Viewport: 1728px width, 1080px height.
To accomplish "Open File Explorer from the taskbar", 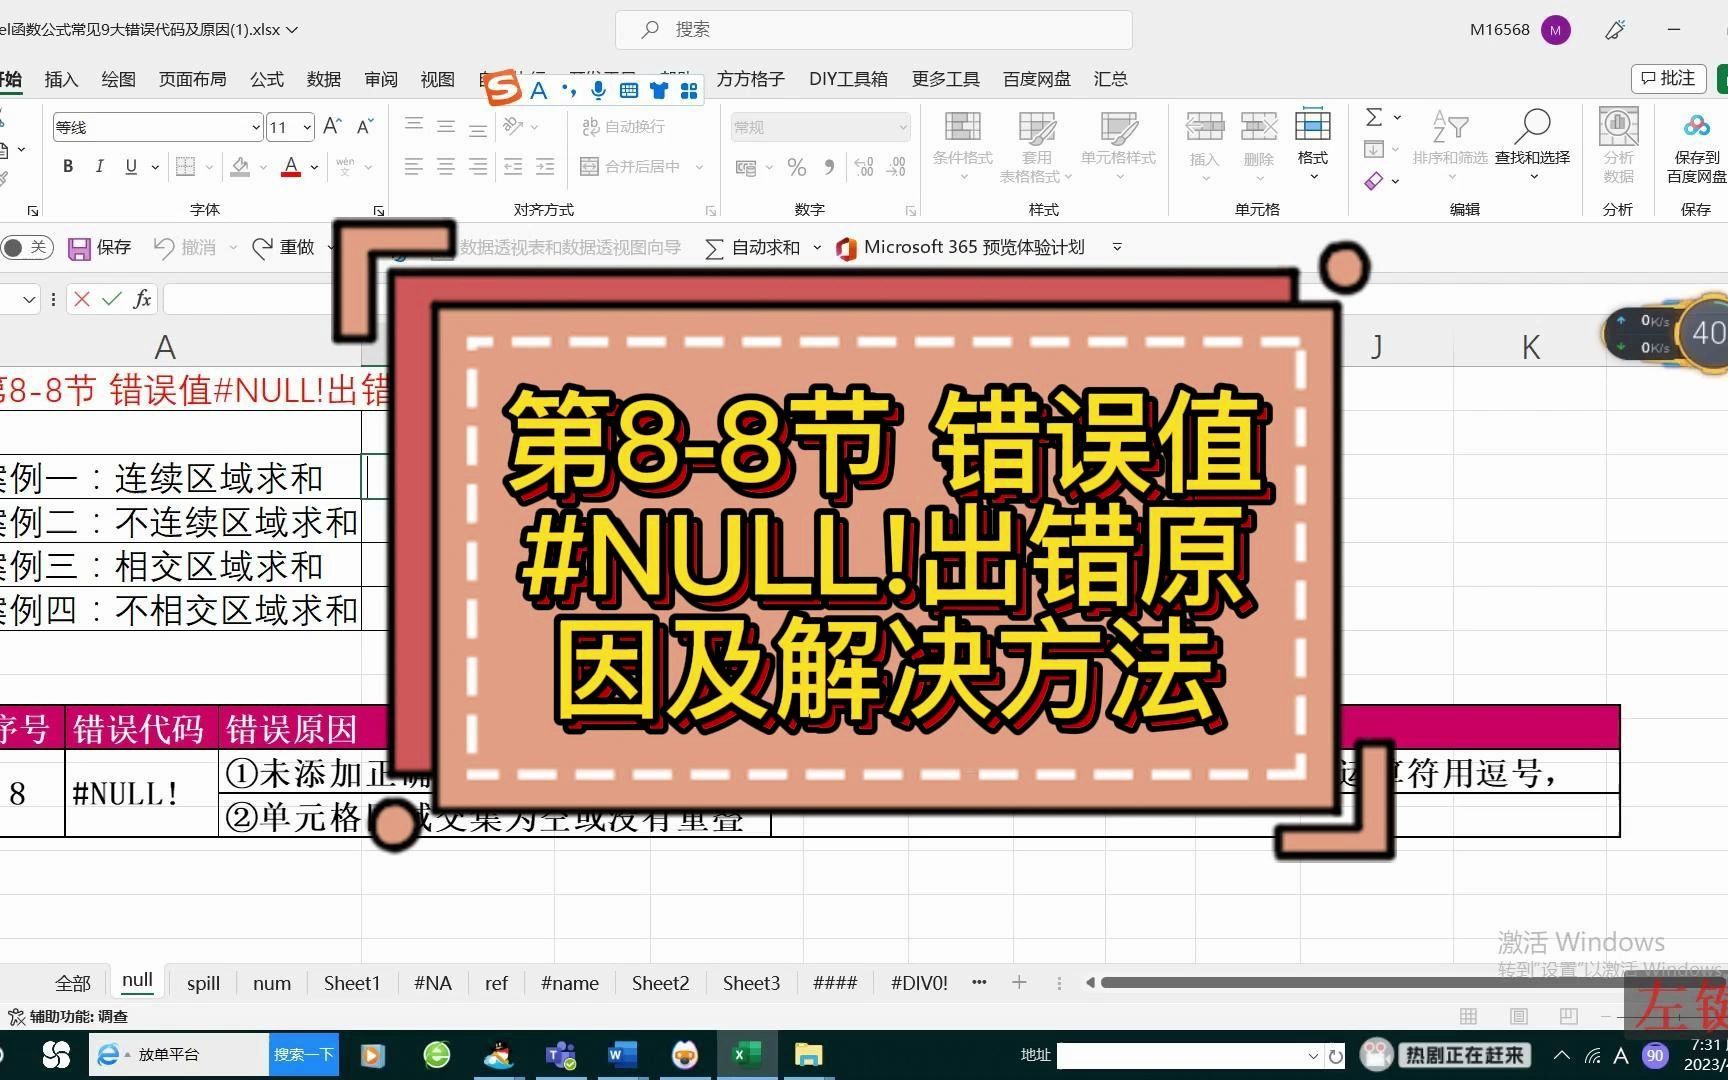I will [x=808, y=1055].
